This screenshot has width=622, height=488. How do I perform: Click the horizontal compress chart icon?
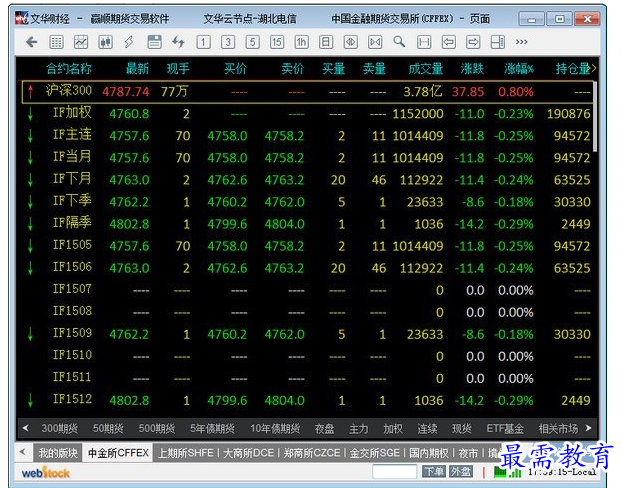point(375,42)
